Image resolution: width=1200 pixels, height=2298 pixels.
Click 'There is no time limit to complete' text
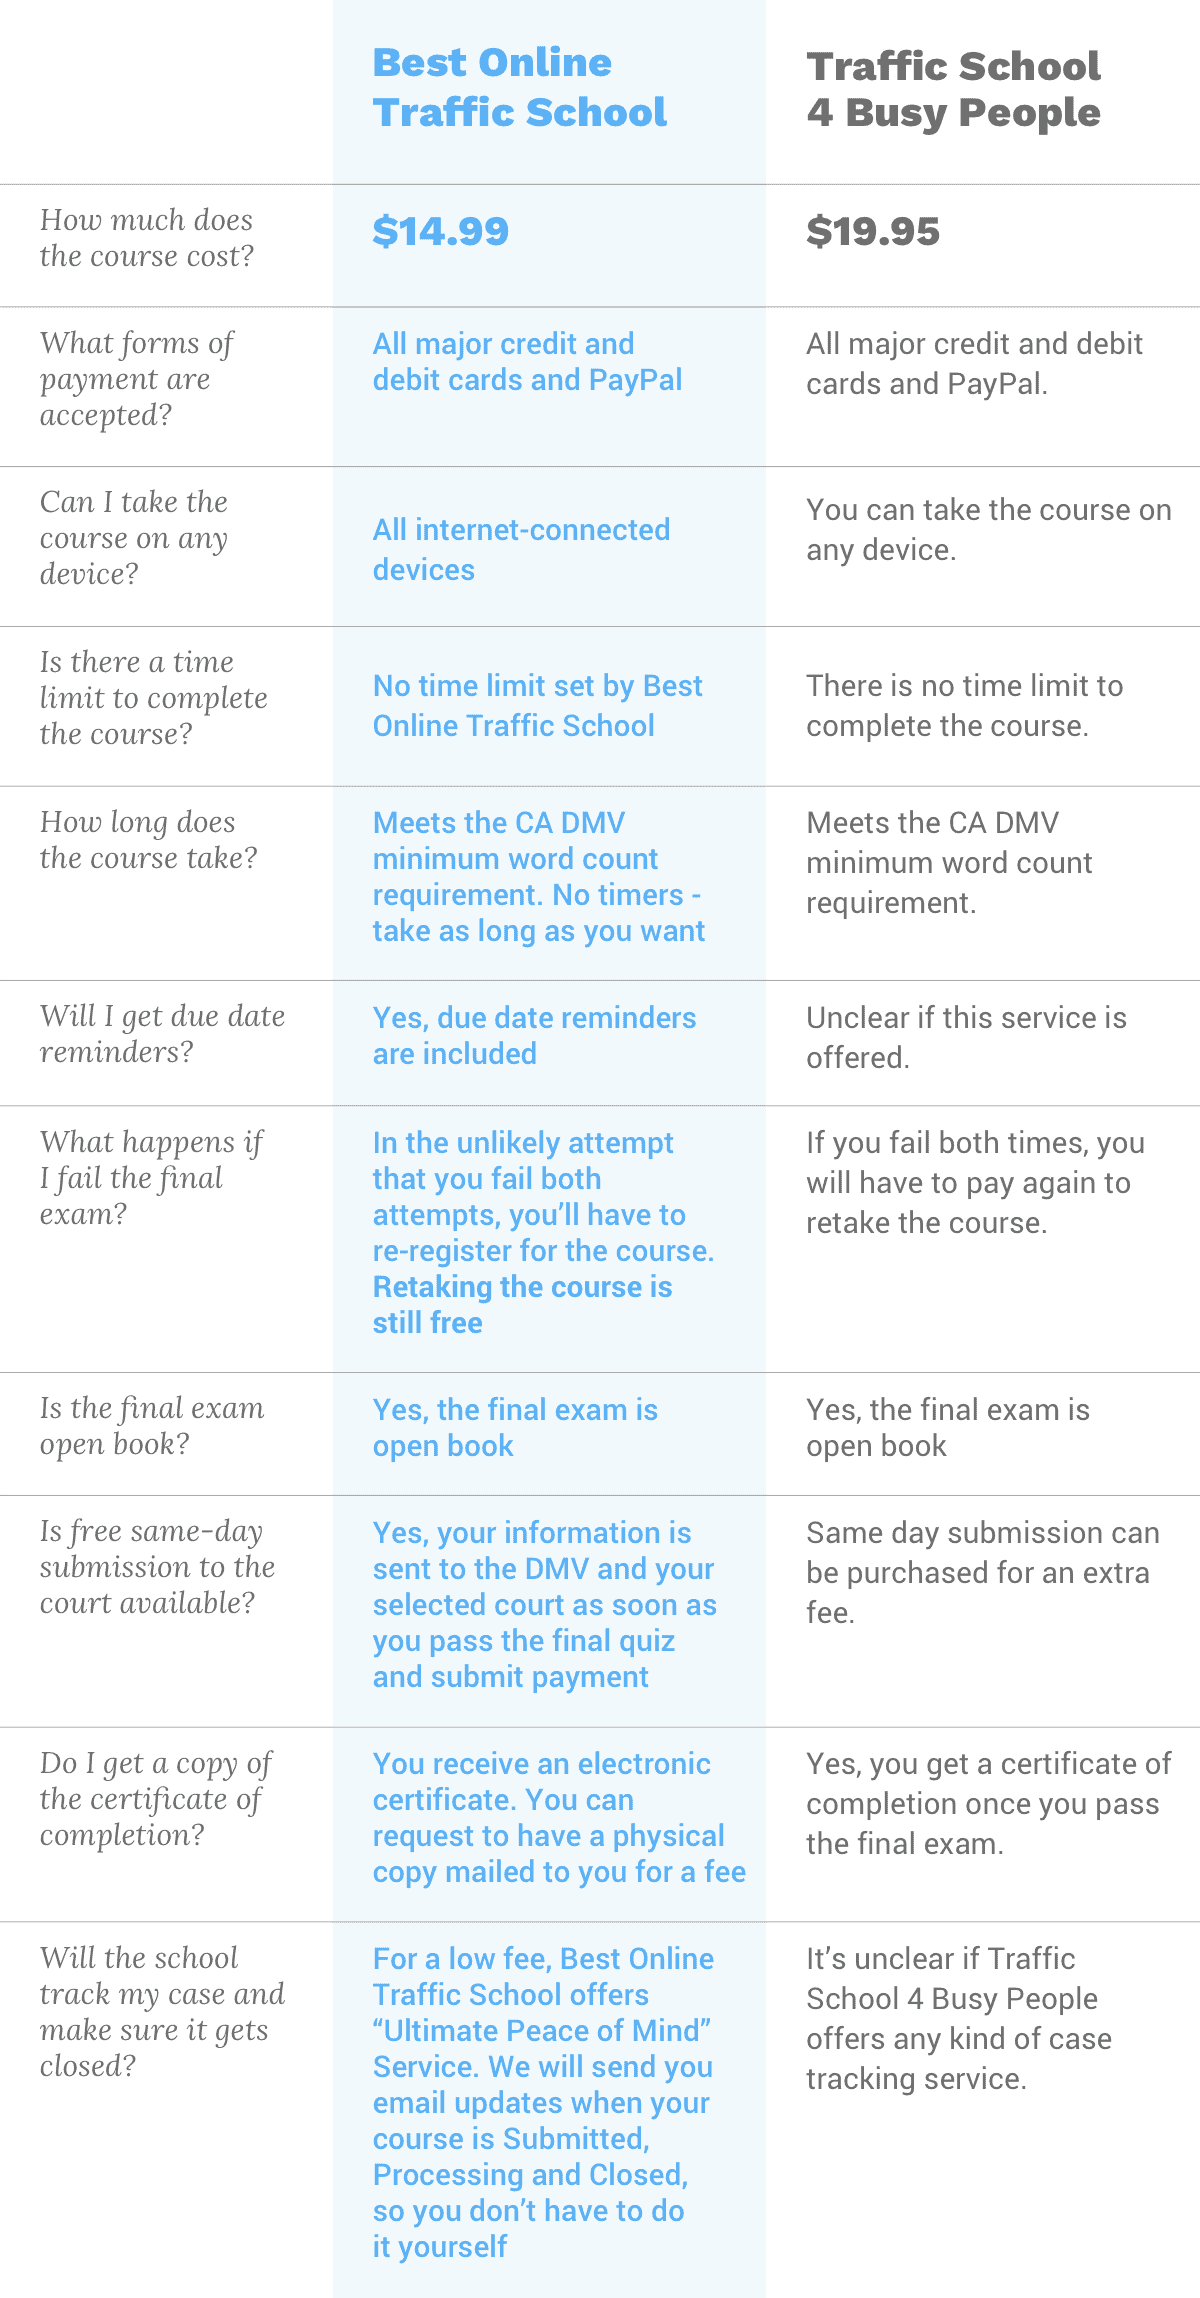pyautogui.click(x=964, y=705)
